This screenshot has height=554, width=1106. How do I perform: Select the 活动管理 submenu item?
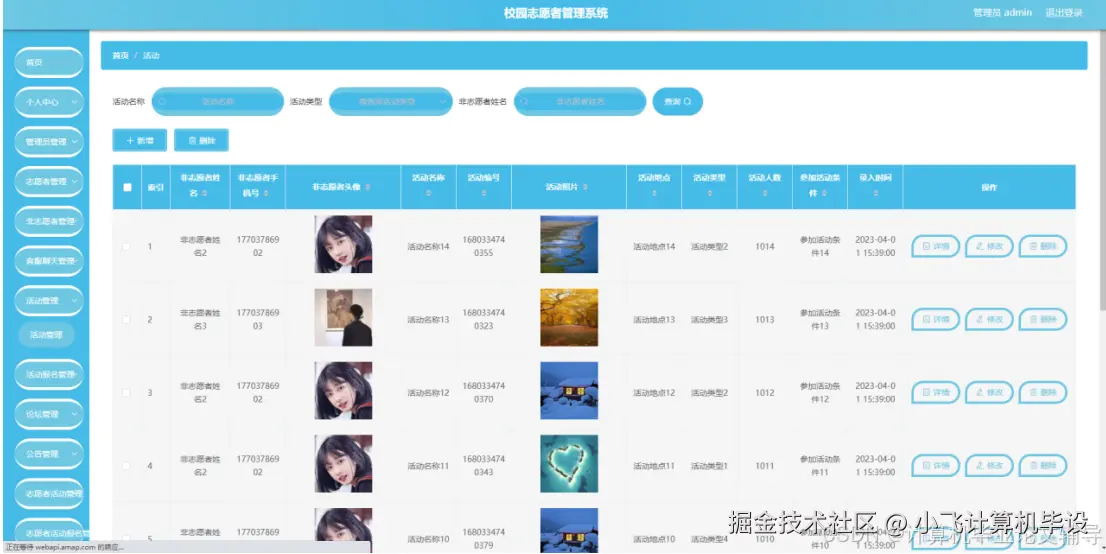coord(47,335)
